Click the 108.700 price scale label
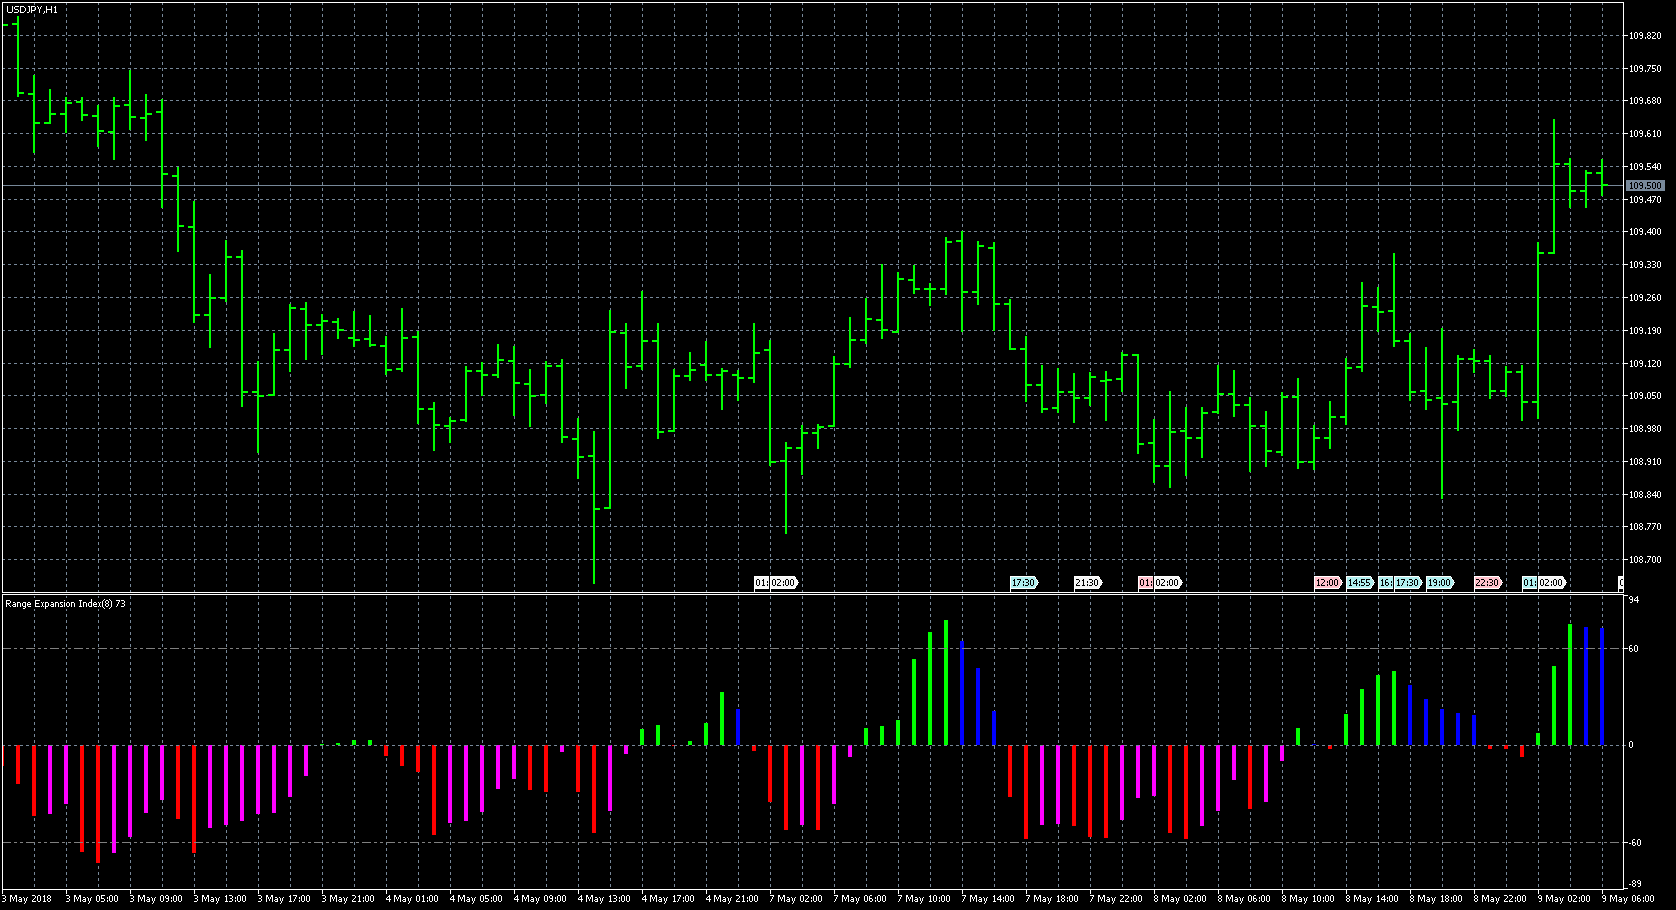 click(1644, 560)
